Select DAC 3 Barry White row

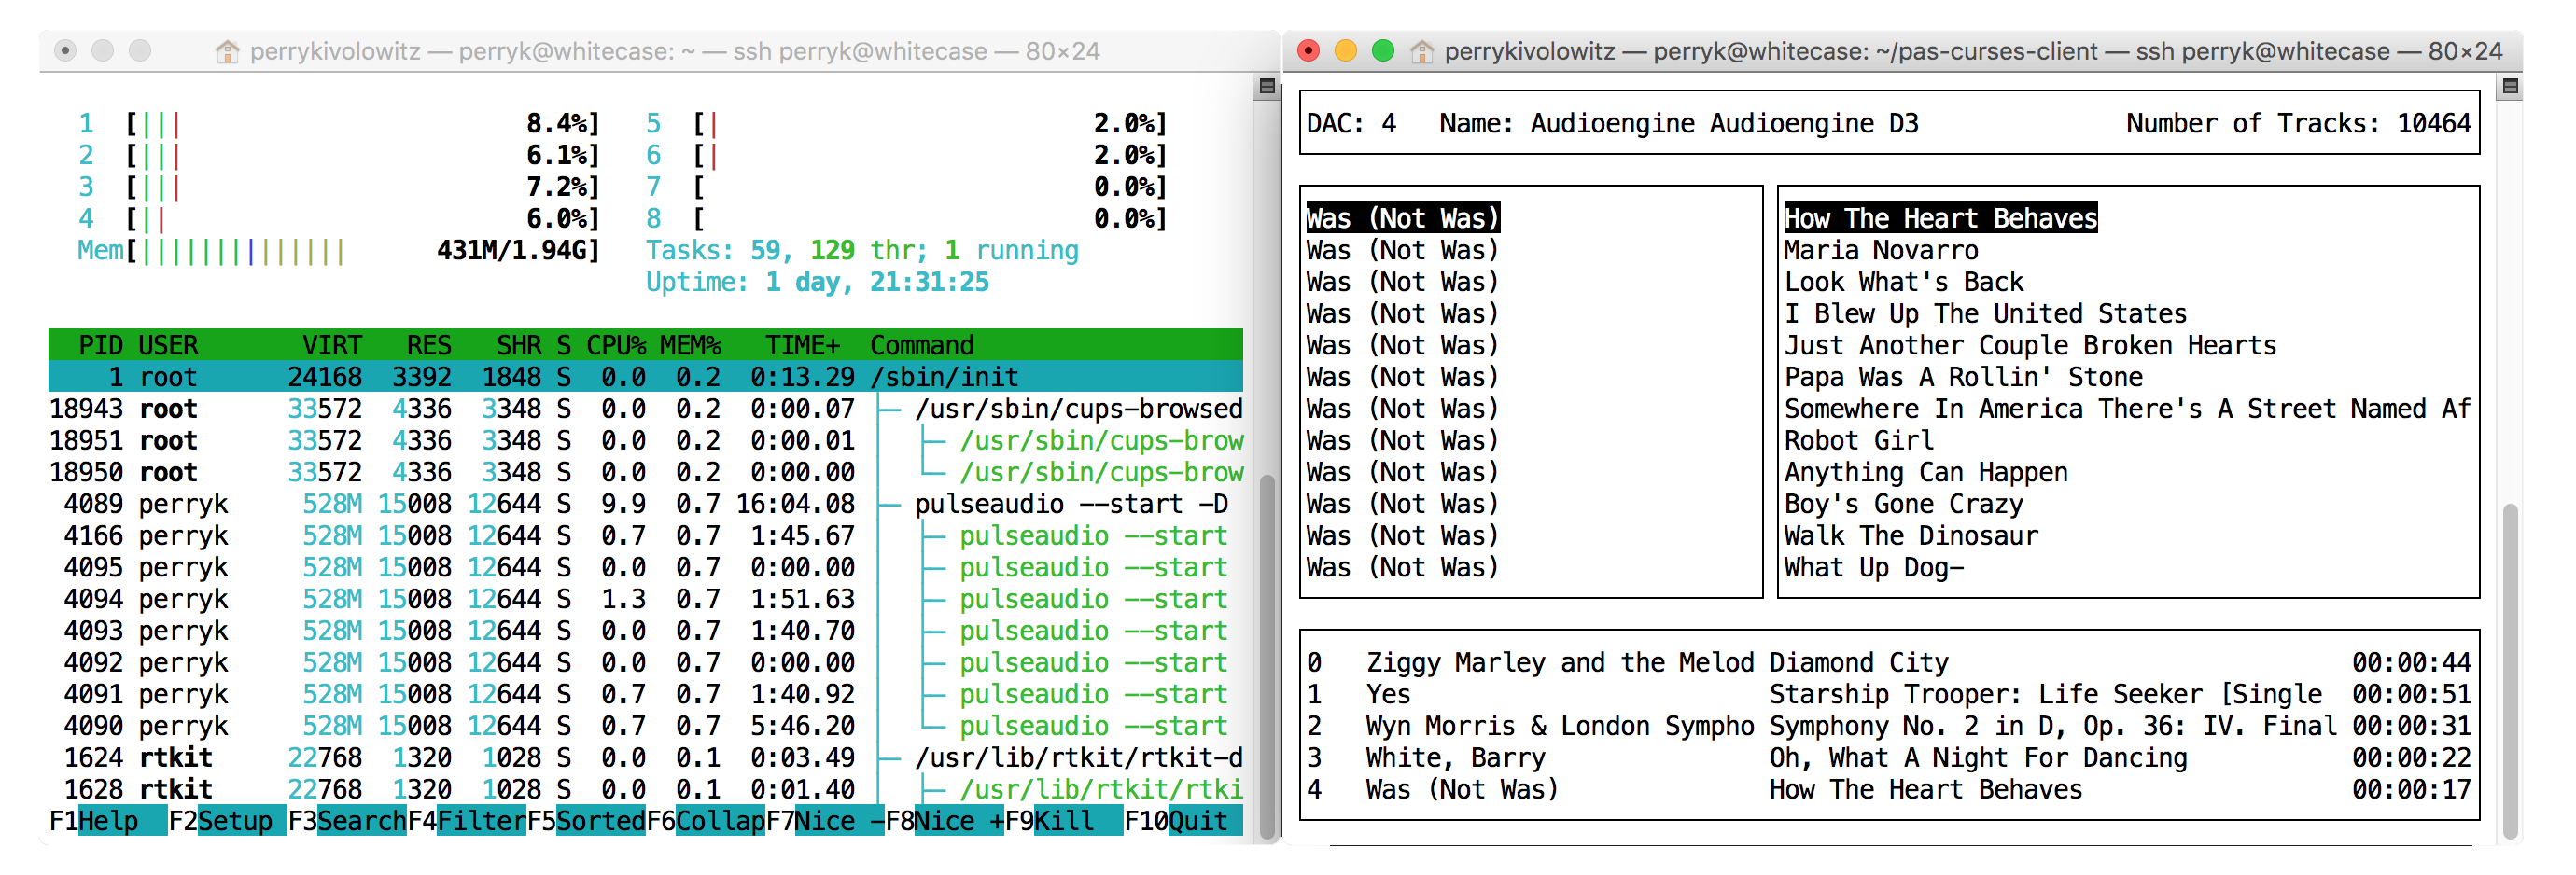[1889, 758]
